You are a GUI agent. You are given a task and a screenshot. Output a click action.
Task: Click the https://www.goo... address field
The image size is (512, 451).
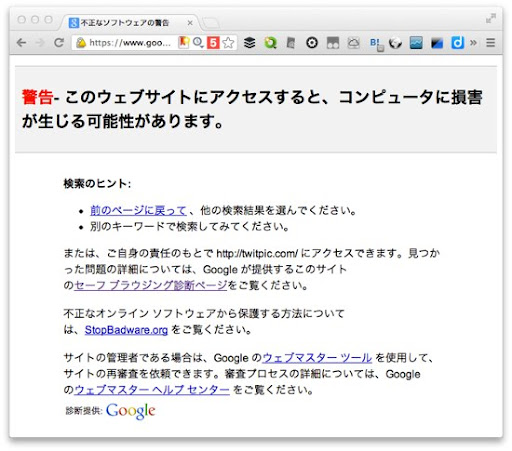(130, 43)
